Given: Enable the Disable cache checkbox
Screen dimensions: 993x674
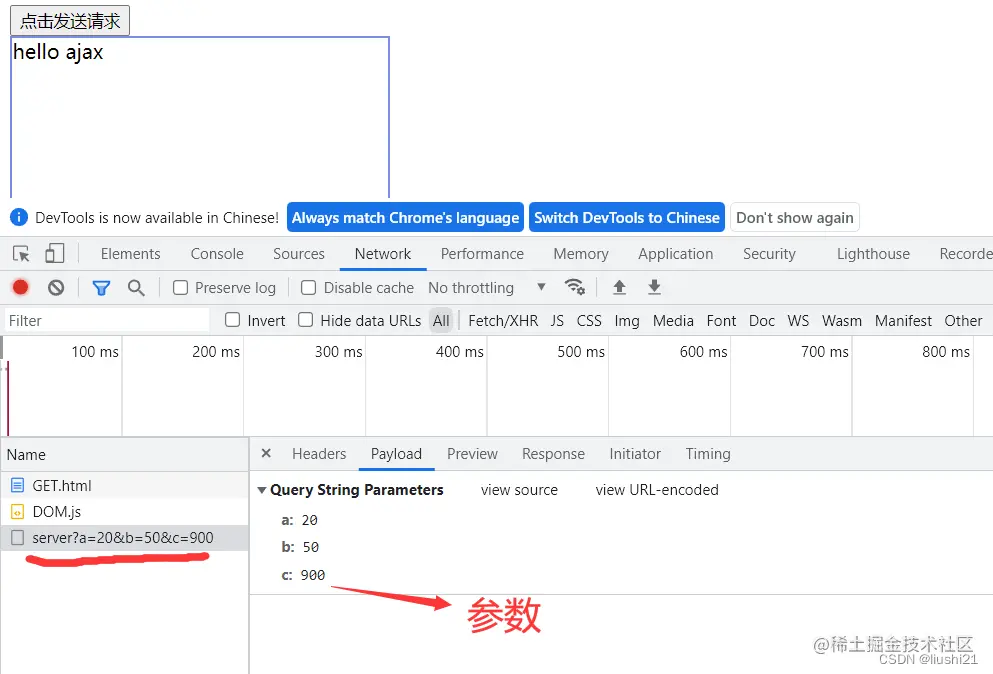Looking at the screenshot, I should [x=308, y=288].
